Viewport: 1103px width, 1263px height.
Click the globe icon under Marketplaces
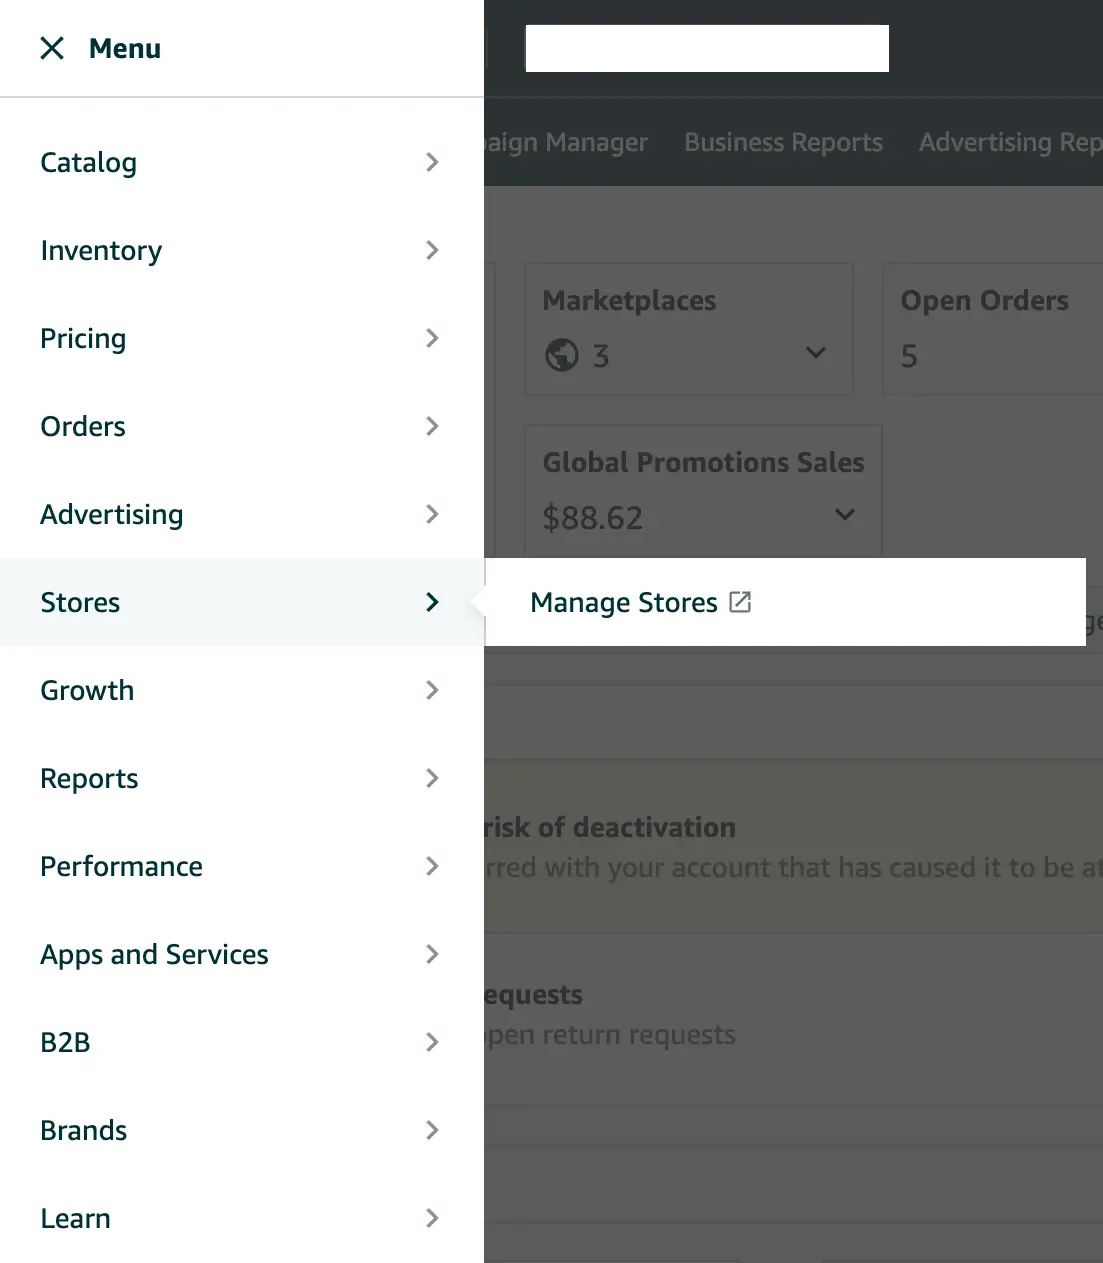562,355
